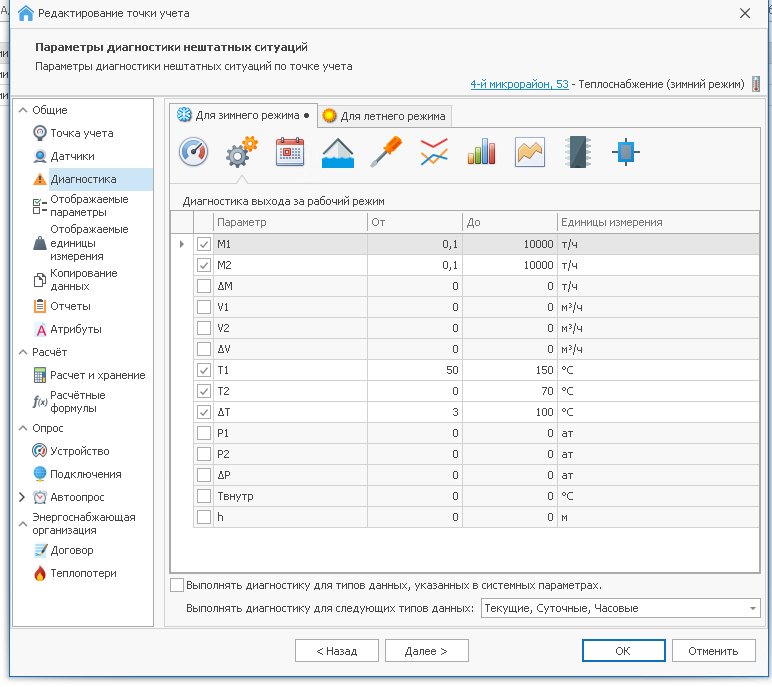The image size is (772, 687).
Task: Collapse the Общие section
Action: pos(22,110)
